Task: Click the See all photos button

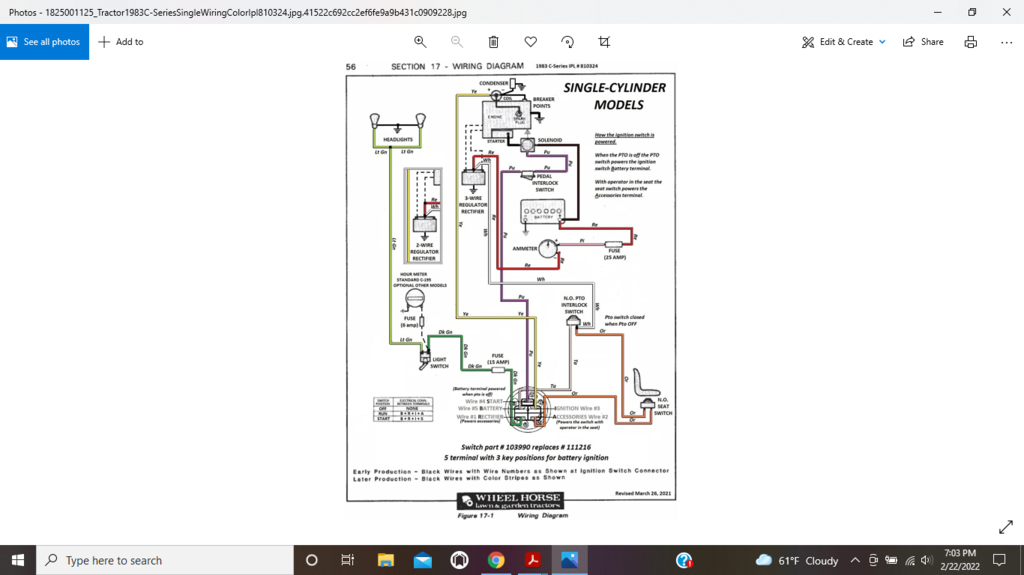Action: pyautogui.click(x=44, y=42)
